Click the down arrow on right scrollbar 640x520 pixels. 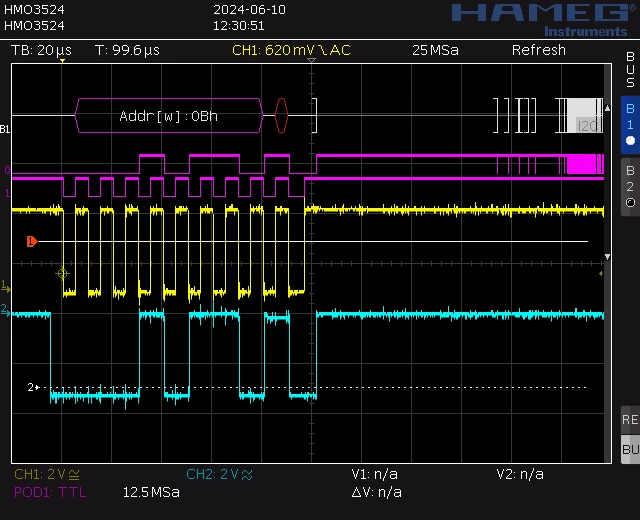(607, 257)
